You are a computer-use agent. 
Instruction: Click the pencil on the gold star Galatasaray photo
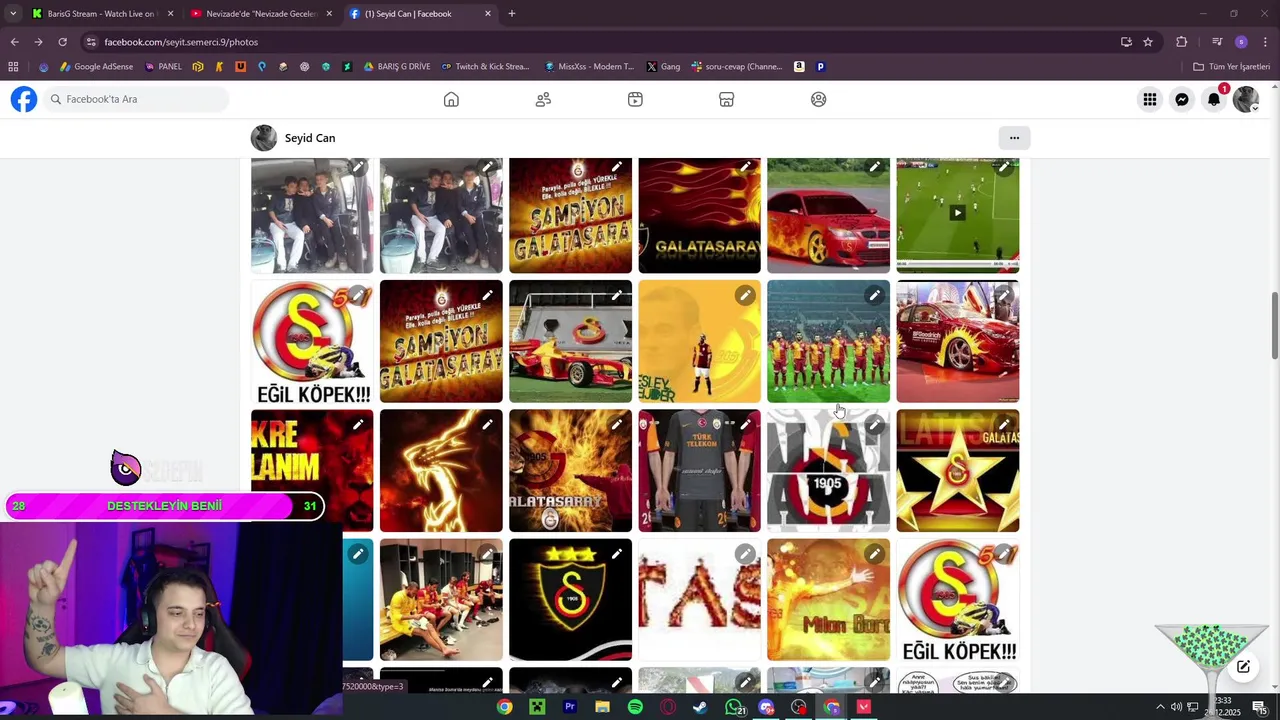pos(1004,425)
